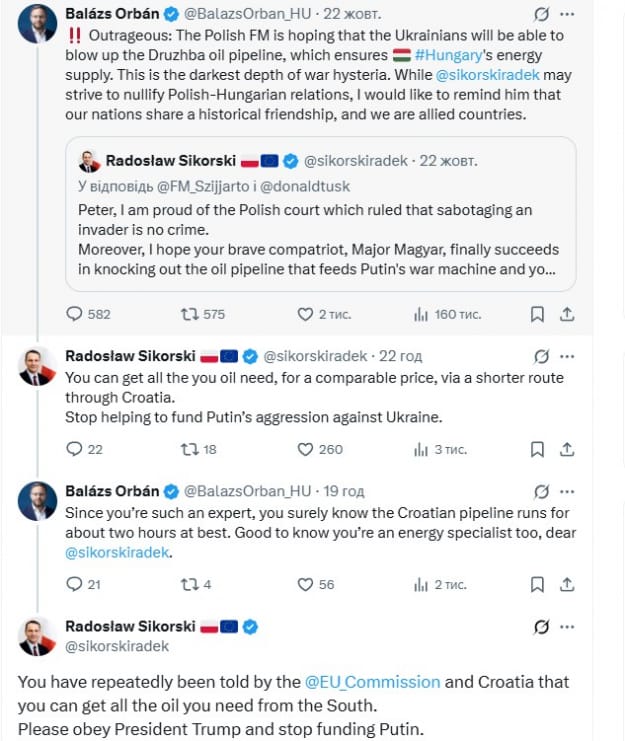Like Sikorski's reply with 260 likes
625x741 pixels.
tap(306, 449)
